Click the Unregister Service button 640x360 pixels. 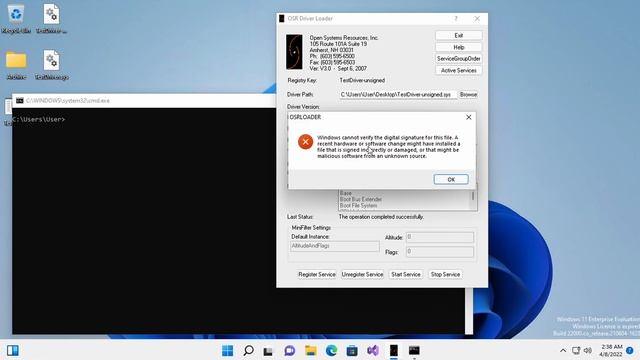pyautogui.click(x=362, y=274)
